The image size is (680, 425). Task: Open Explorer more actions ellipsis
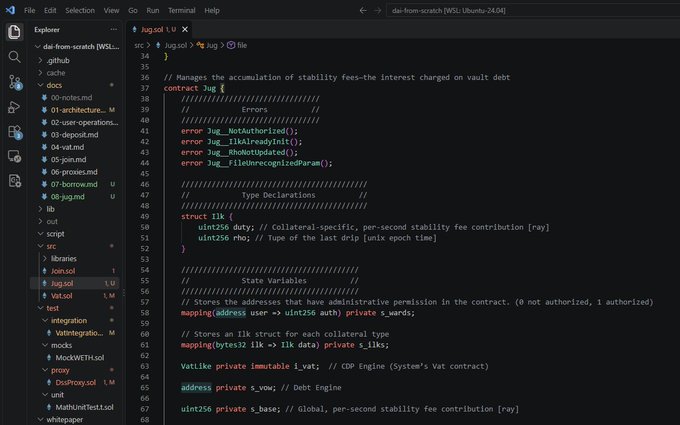(x=114, y=29)
